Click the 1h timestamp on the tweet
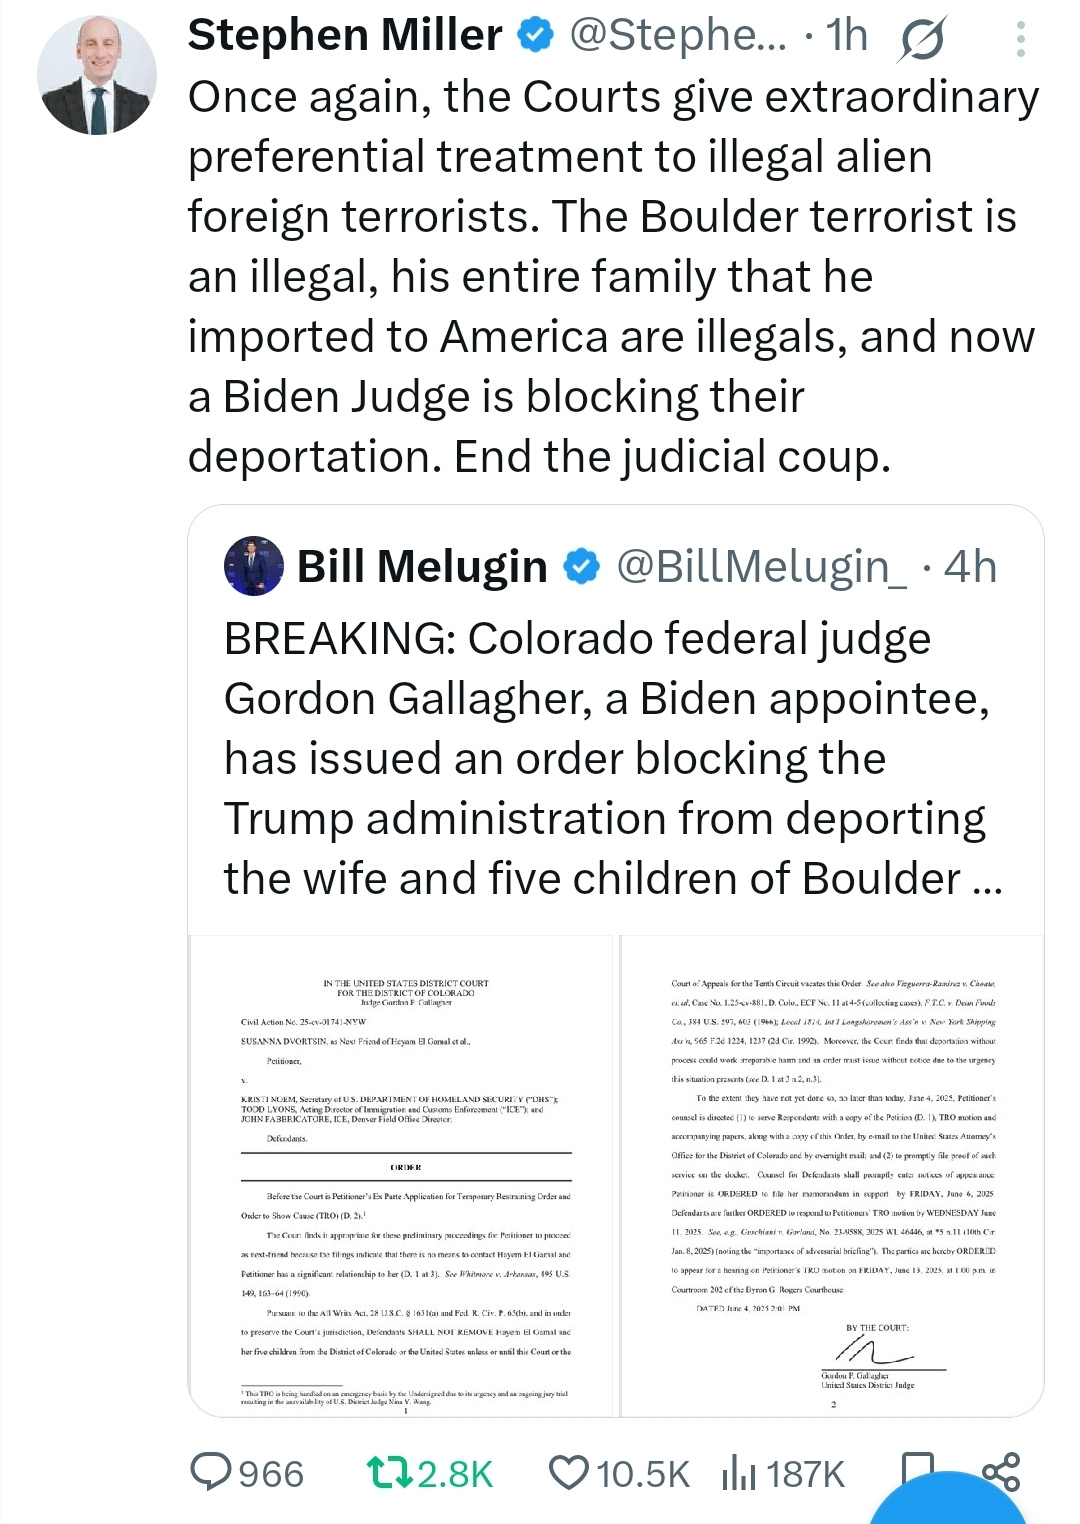This screenshot has width=1080, height=1524. (846, 36)
